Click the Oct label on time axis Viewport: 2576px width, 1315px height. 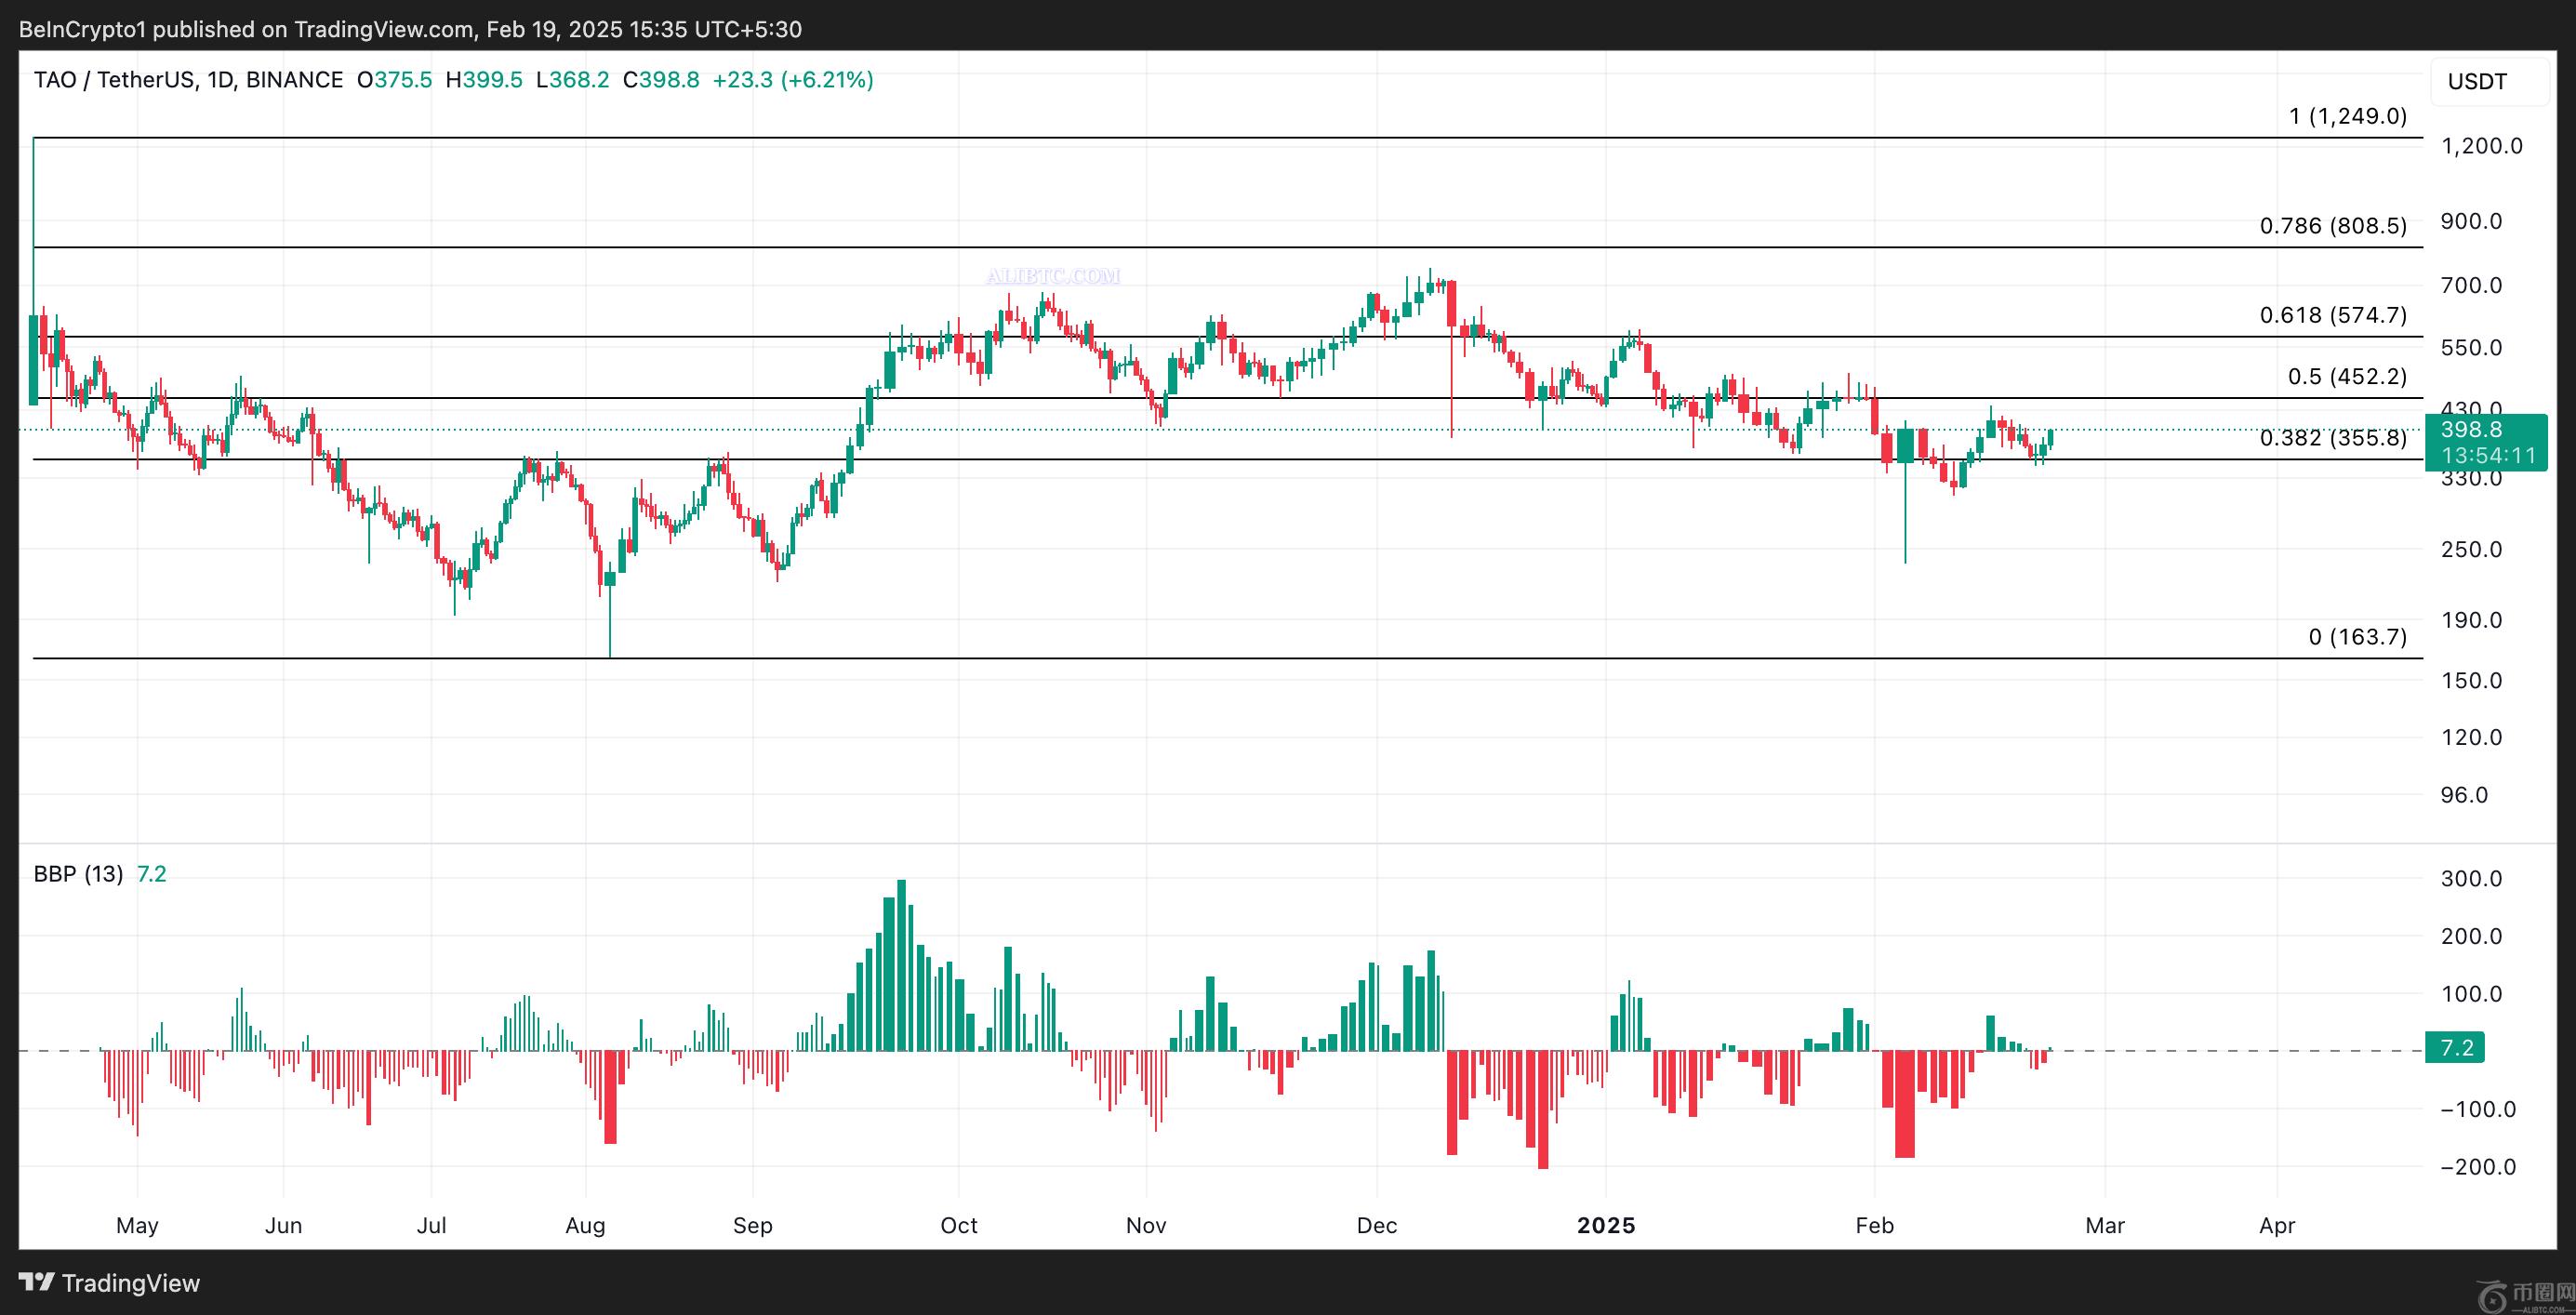[x=958, y=1225]
